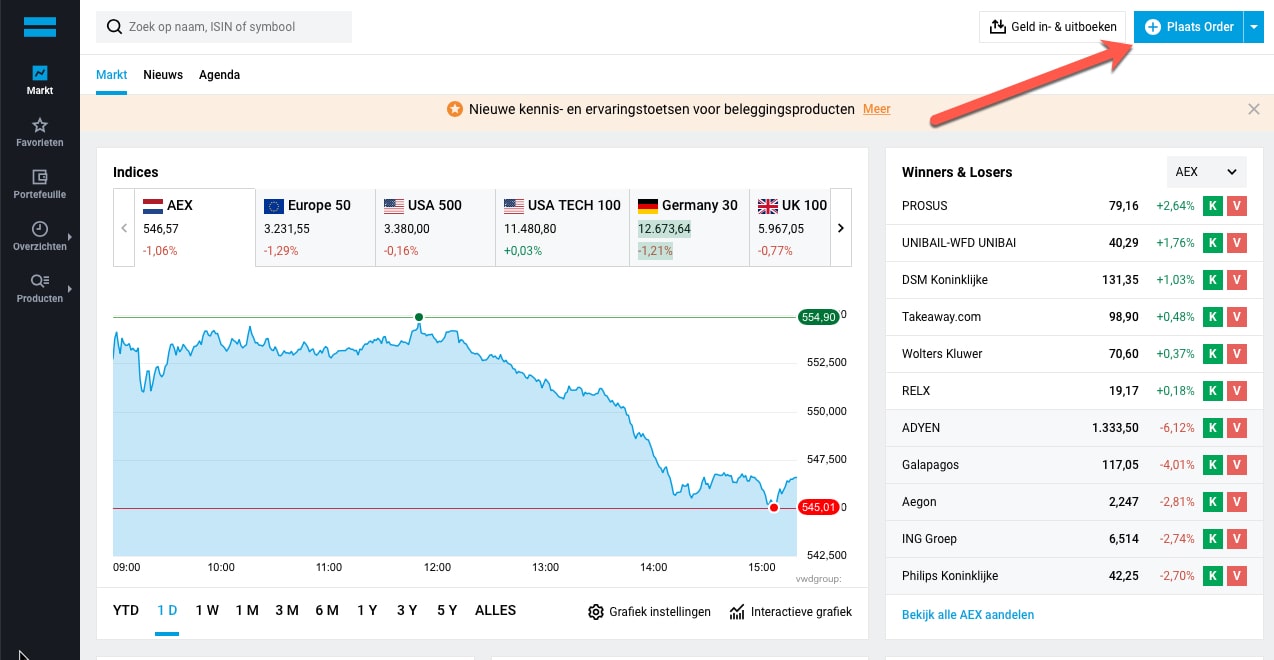Open Favorieten star icon in sidebar
Image resolution: width=1274 pixels, height=660 pixels.
40,126
